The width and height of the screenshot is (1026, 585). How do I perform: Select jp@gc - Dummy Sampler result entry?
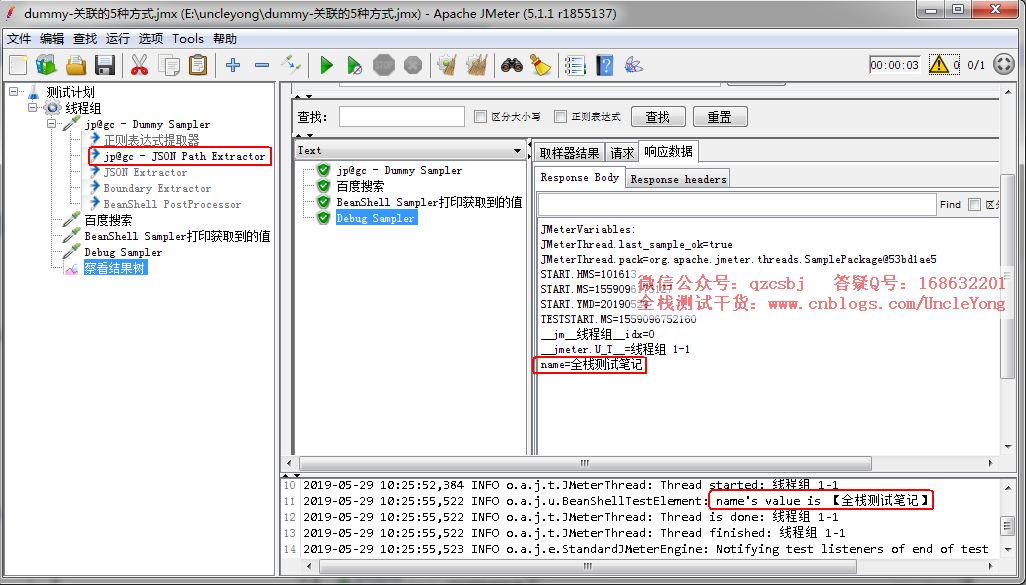tap(399, 170)
